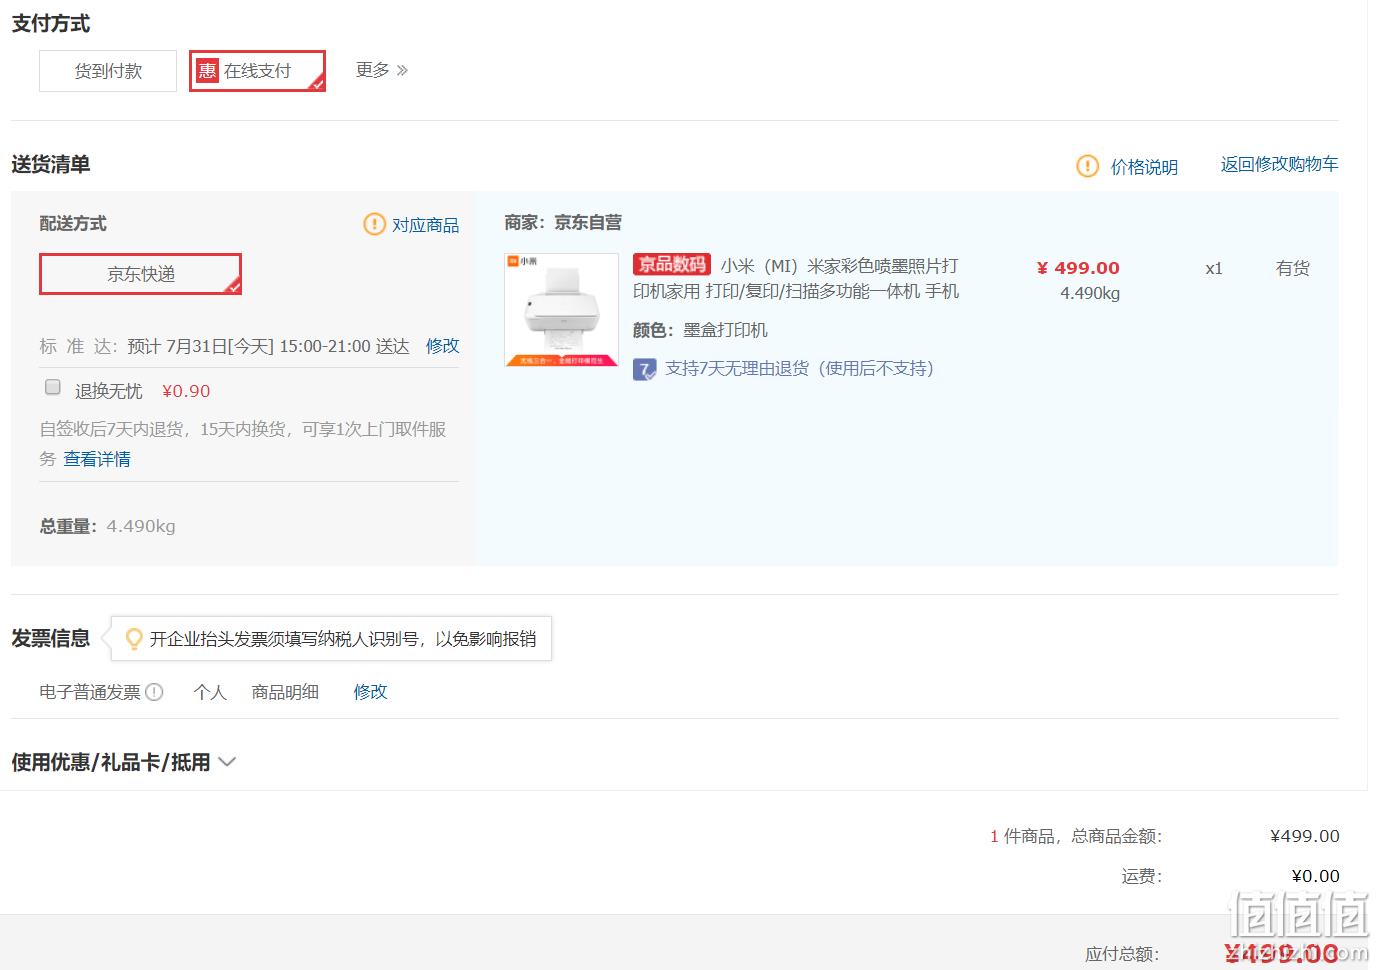
Task: Click the lightbulb invoice tip icon
Action: 133,638
